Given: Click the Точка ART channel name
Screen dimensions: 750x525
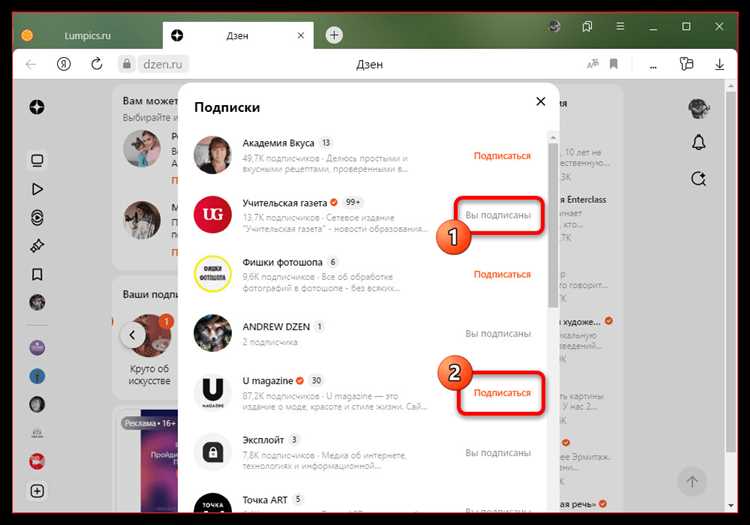Looking at the screenshot, I should (265, 500).
